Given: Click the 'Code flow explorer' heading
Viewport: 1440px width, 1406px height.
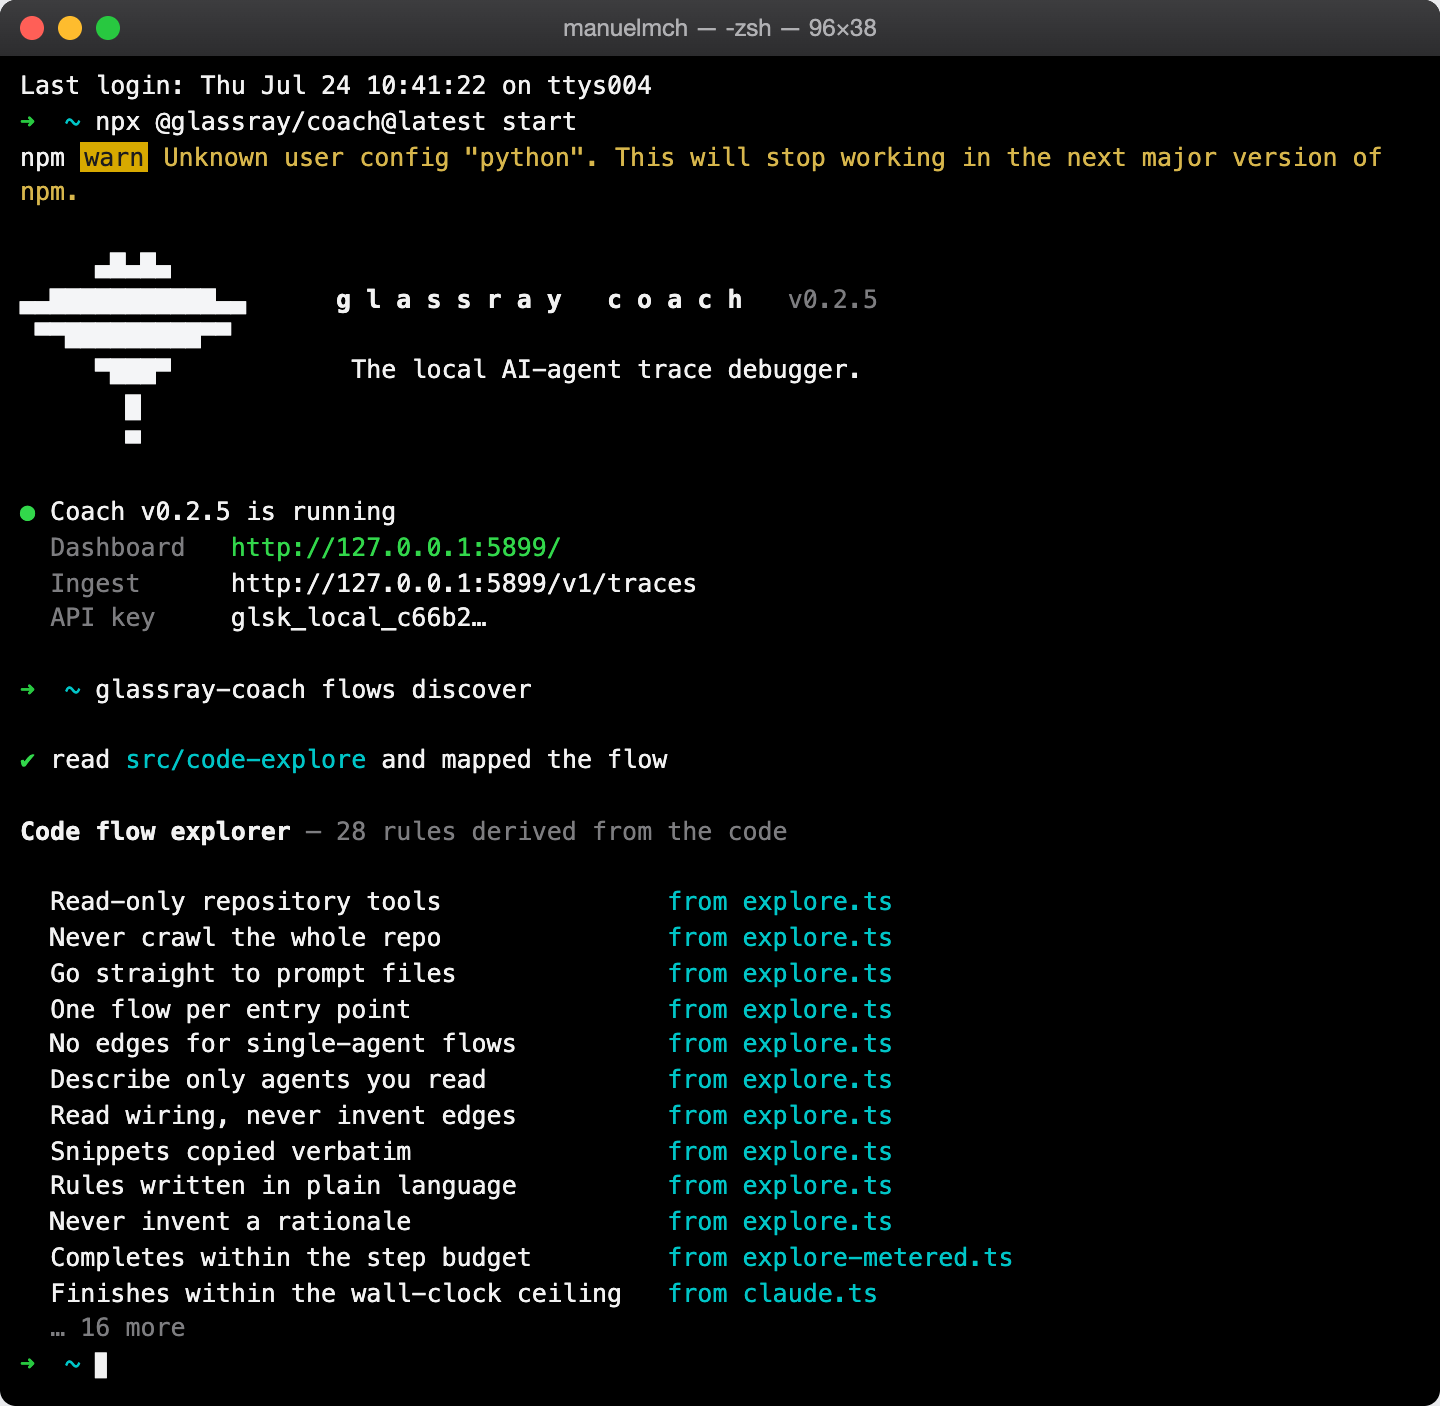Looking at the screenshot, I should point(155,831).
